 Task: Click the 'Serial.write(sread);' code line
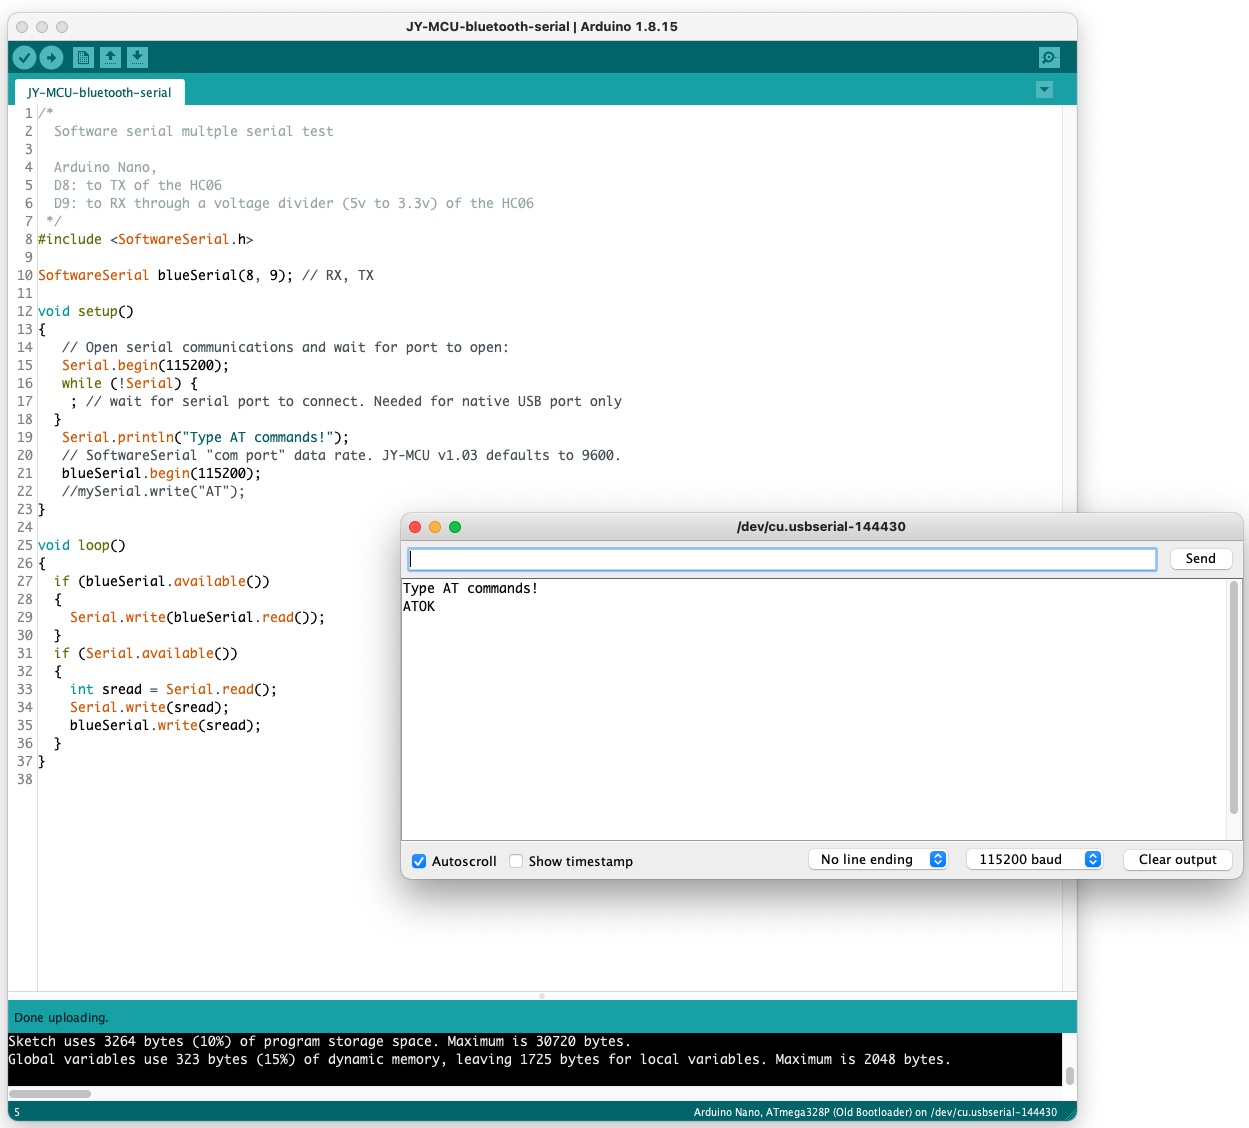coord(149,707)
